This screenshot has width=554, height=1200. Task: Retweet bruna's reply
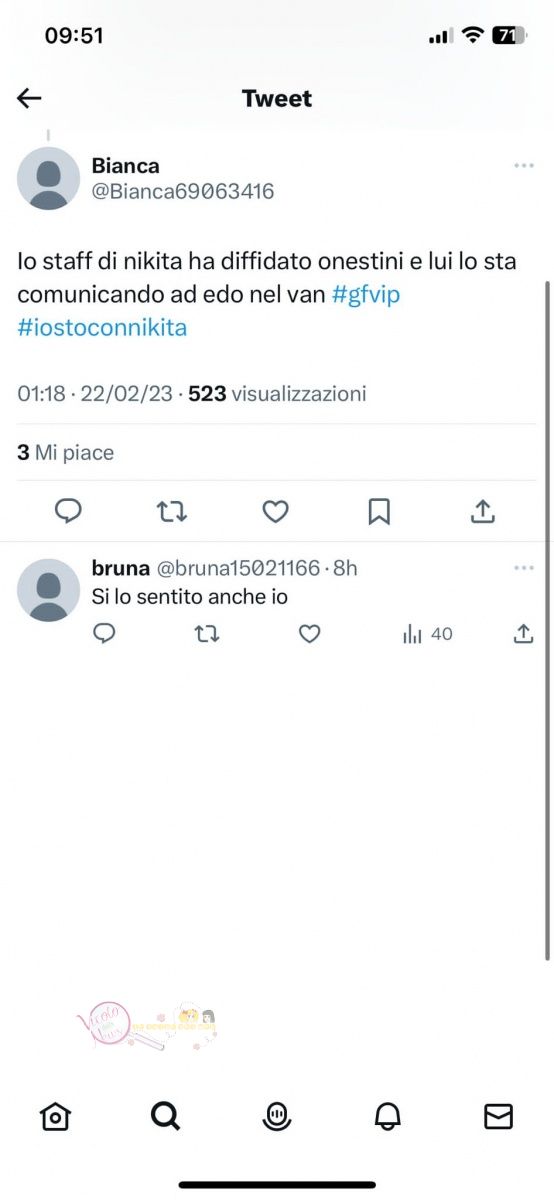(207, 634)
